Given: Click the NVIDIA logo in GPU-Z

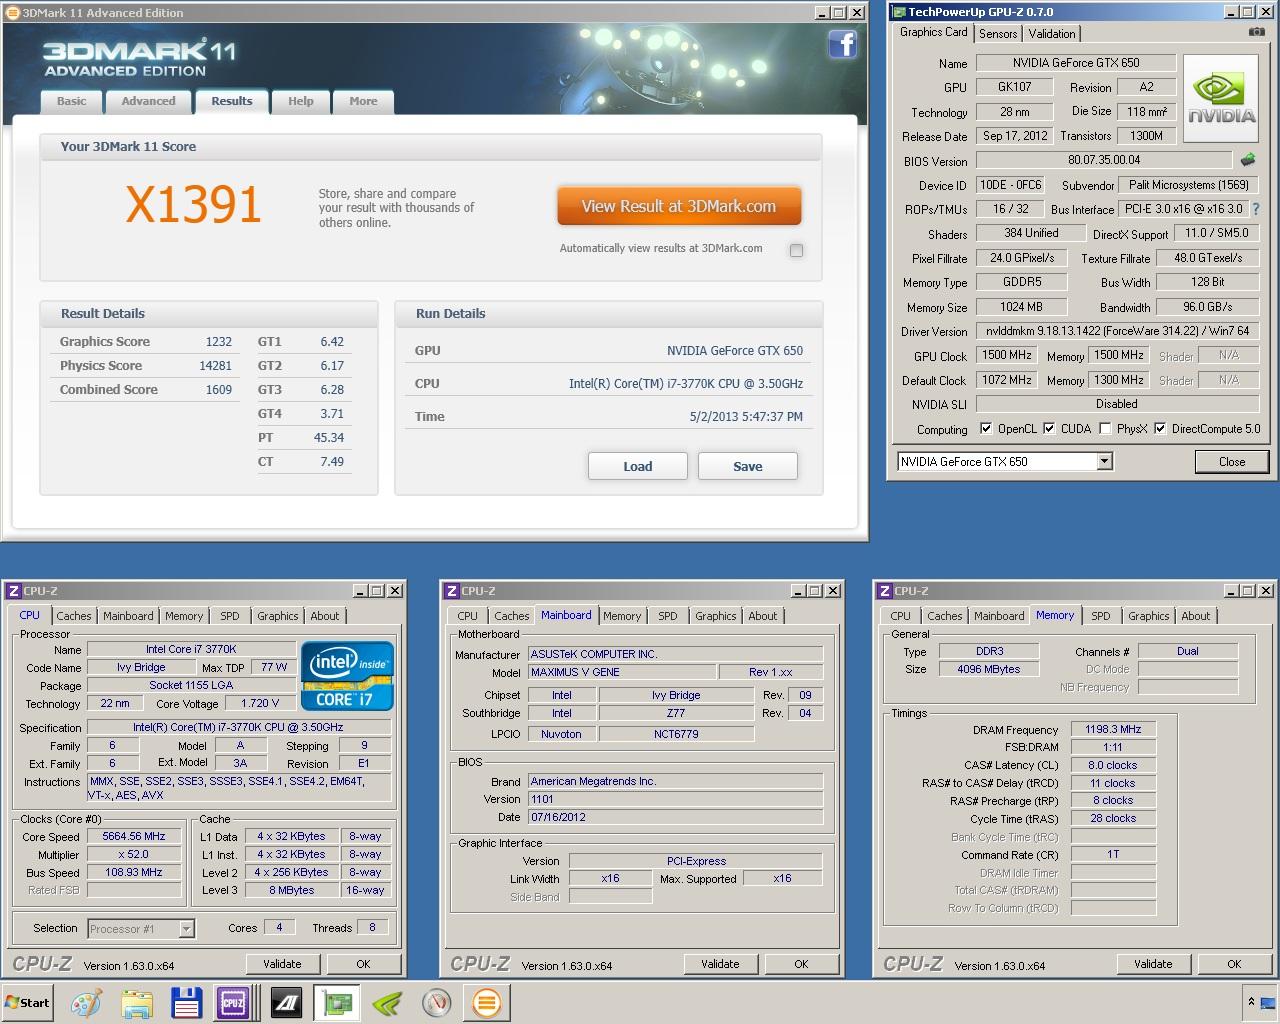Looking at the screenshot, I should point(1221,99).
